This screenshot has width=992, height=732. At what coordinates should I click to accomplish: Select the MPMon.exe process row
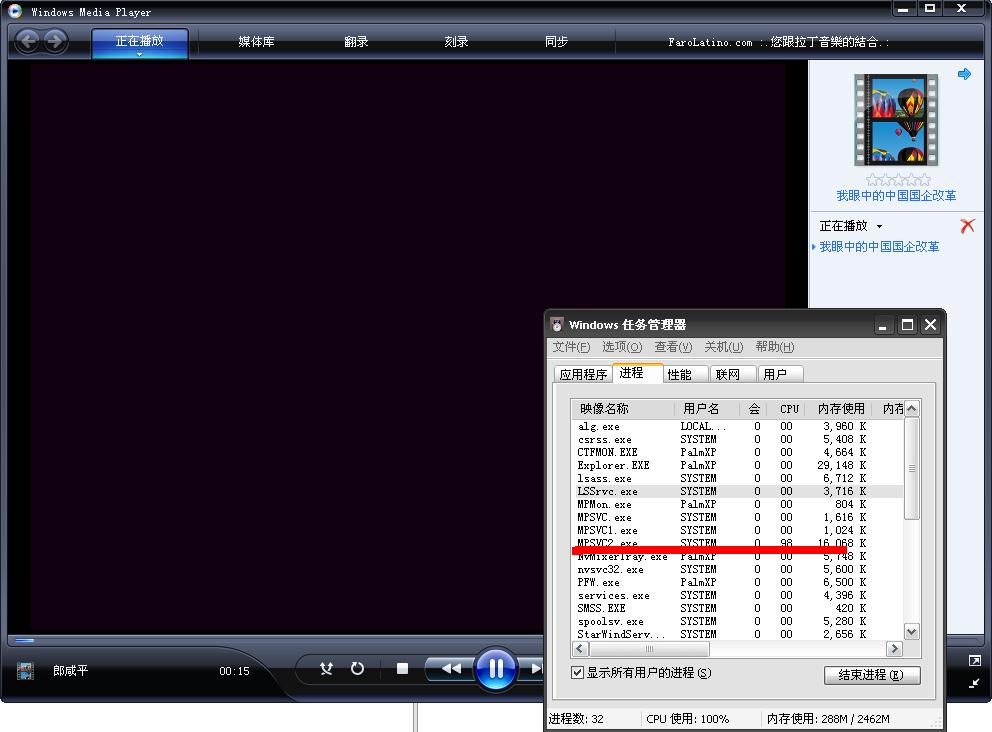pyautogui.click(x=737, y=504)
